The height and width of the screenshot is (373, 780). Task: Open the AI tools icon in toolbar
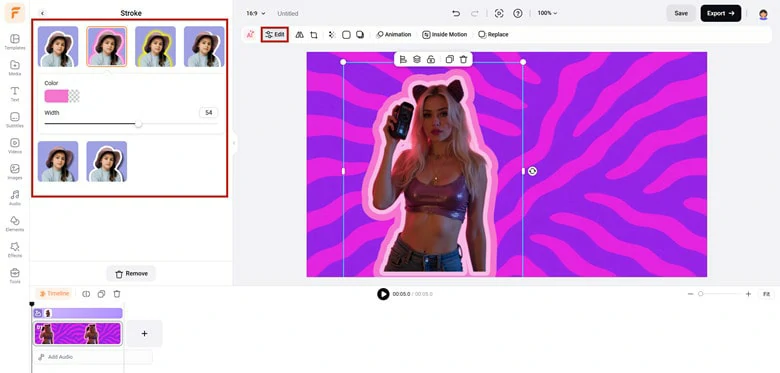250,34
